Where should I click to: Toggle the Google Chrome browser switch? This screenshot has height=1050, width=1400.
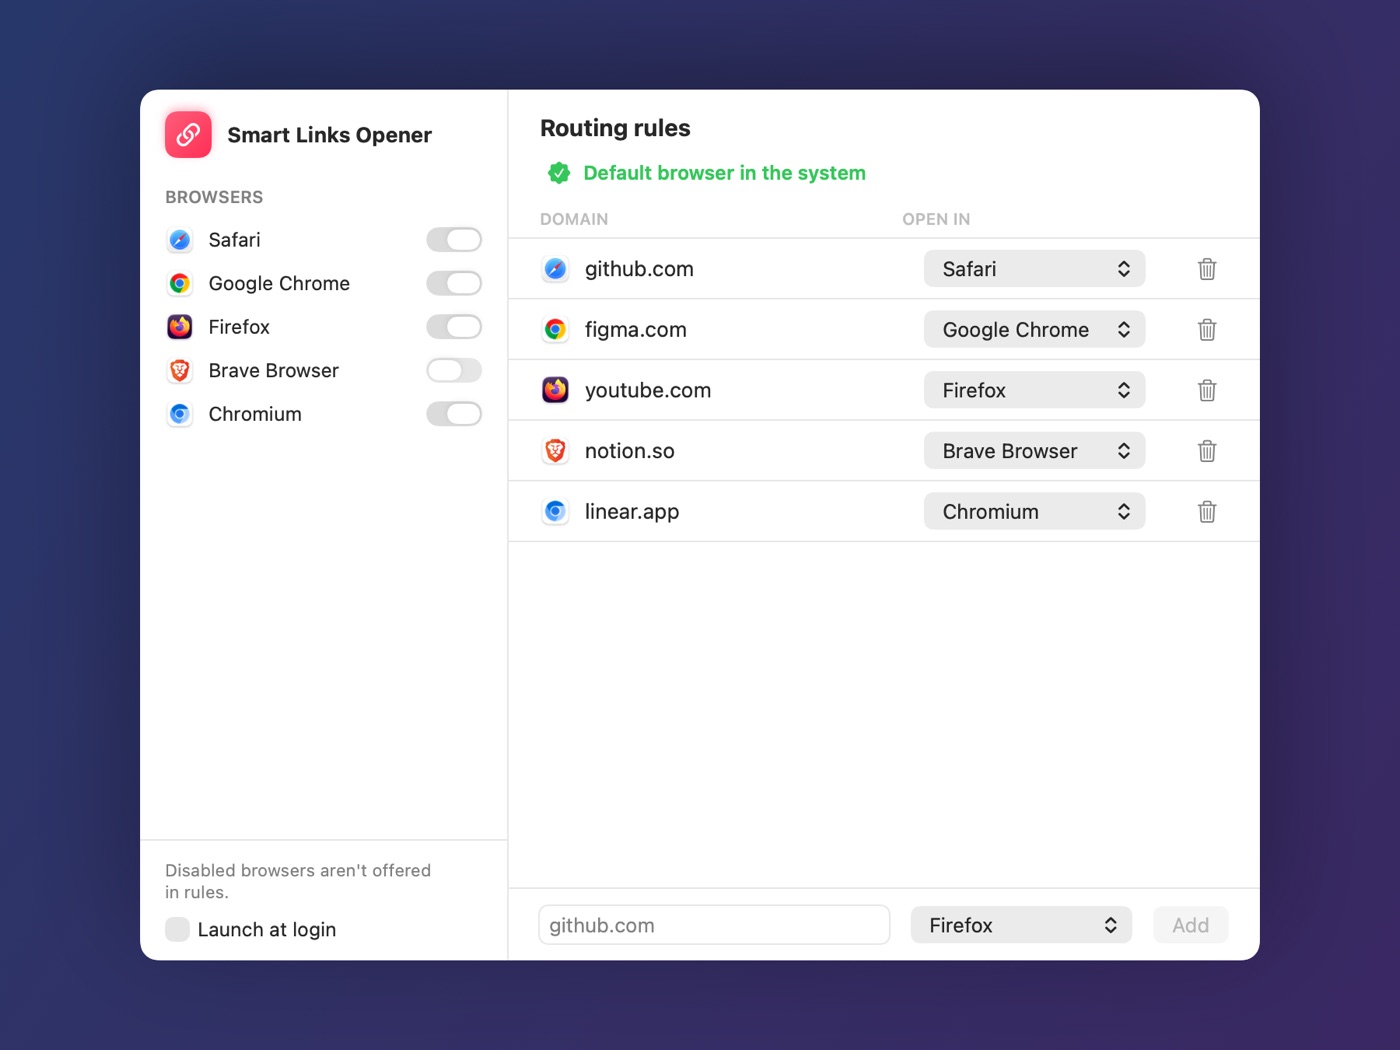pos(454,283)
